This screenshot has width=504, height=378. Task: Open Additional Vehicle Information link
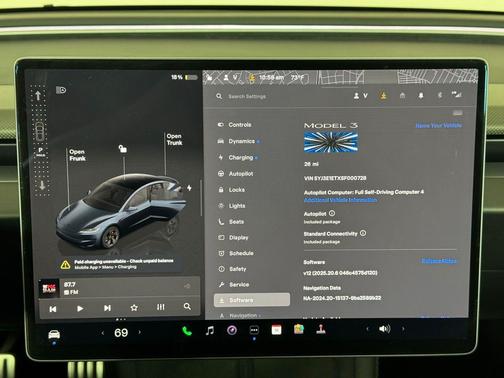(x=340, y=200)
